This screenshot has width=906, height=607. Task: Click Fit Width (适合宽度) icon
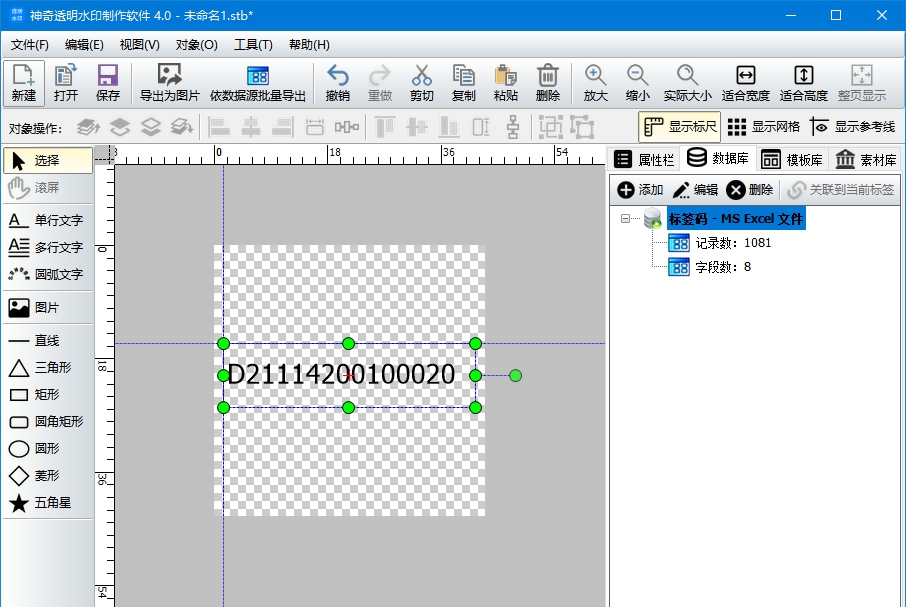point(745,76)
